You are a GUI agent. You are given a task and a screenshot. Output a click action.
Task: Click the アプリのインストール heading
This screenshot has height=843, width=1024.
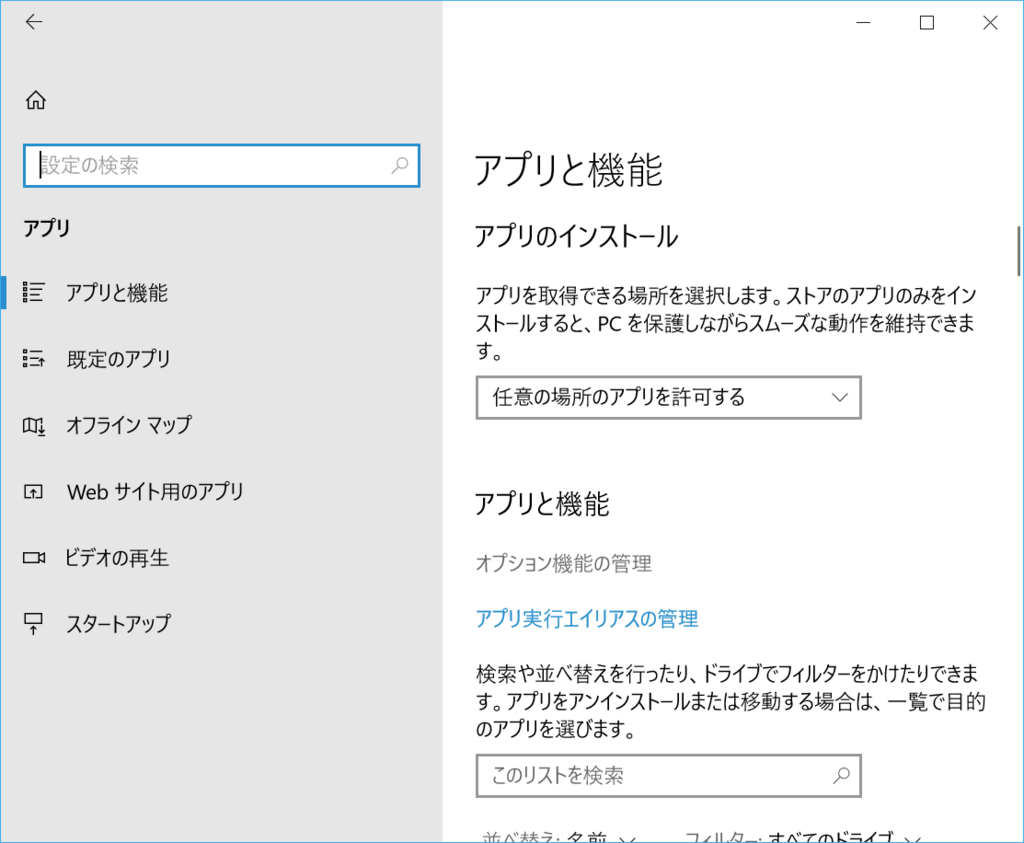coord(576,236)
